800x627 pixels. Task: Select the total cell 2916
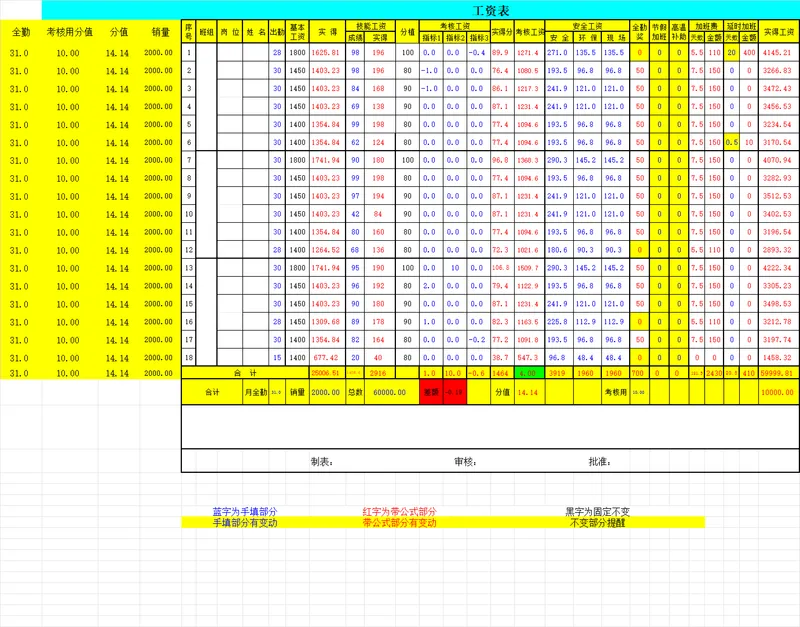click(379, 373)
